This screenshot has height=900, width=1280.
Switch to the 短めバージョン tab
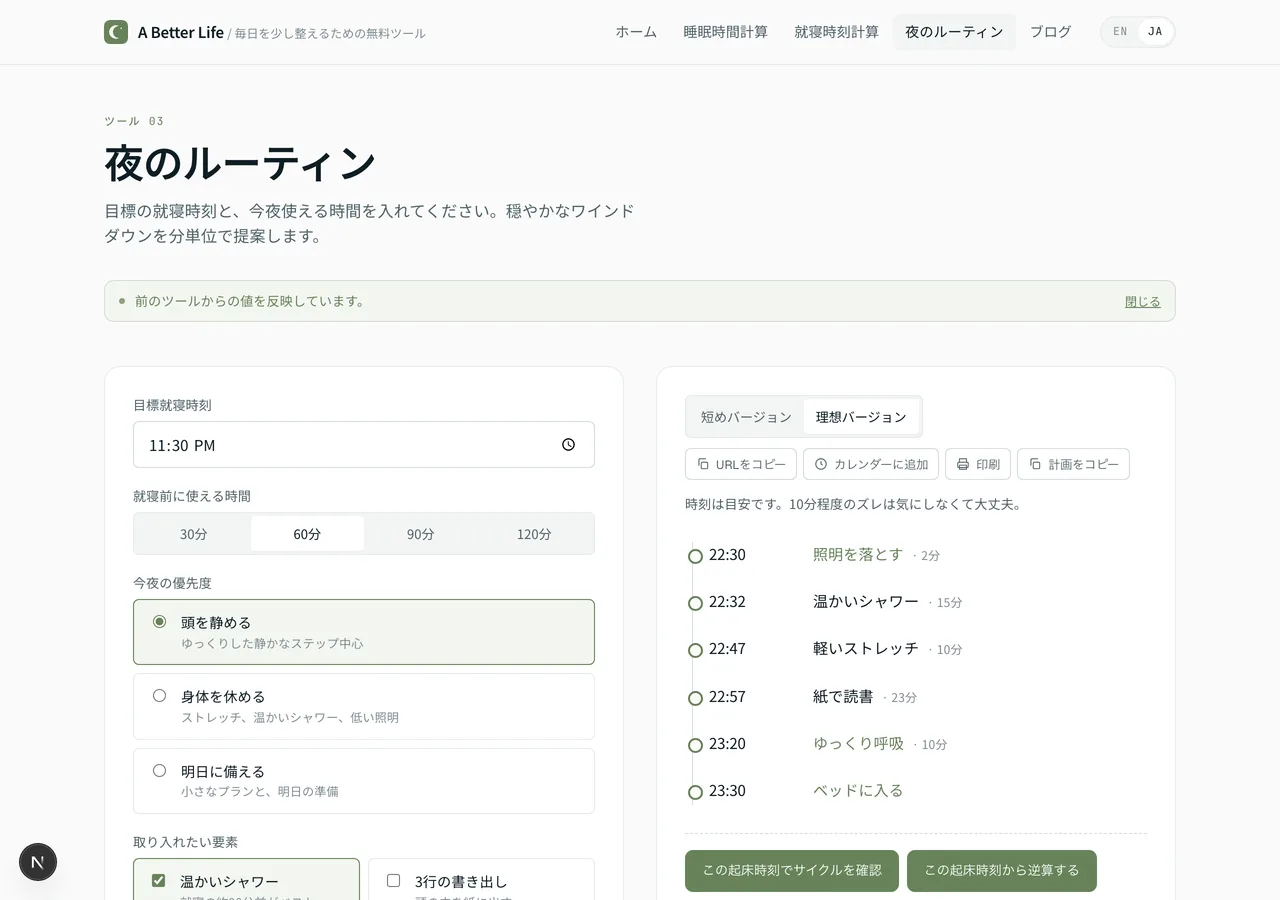click(x=744, y=416)
